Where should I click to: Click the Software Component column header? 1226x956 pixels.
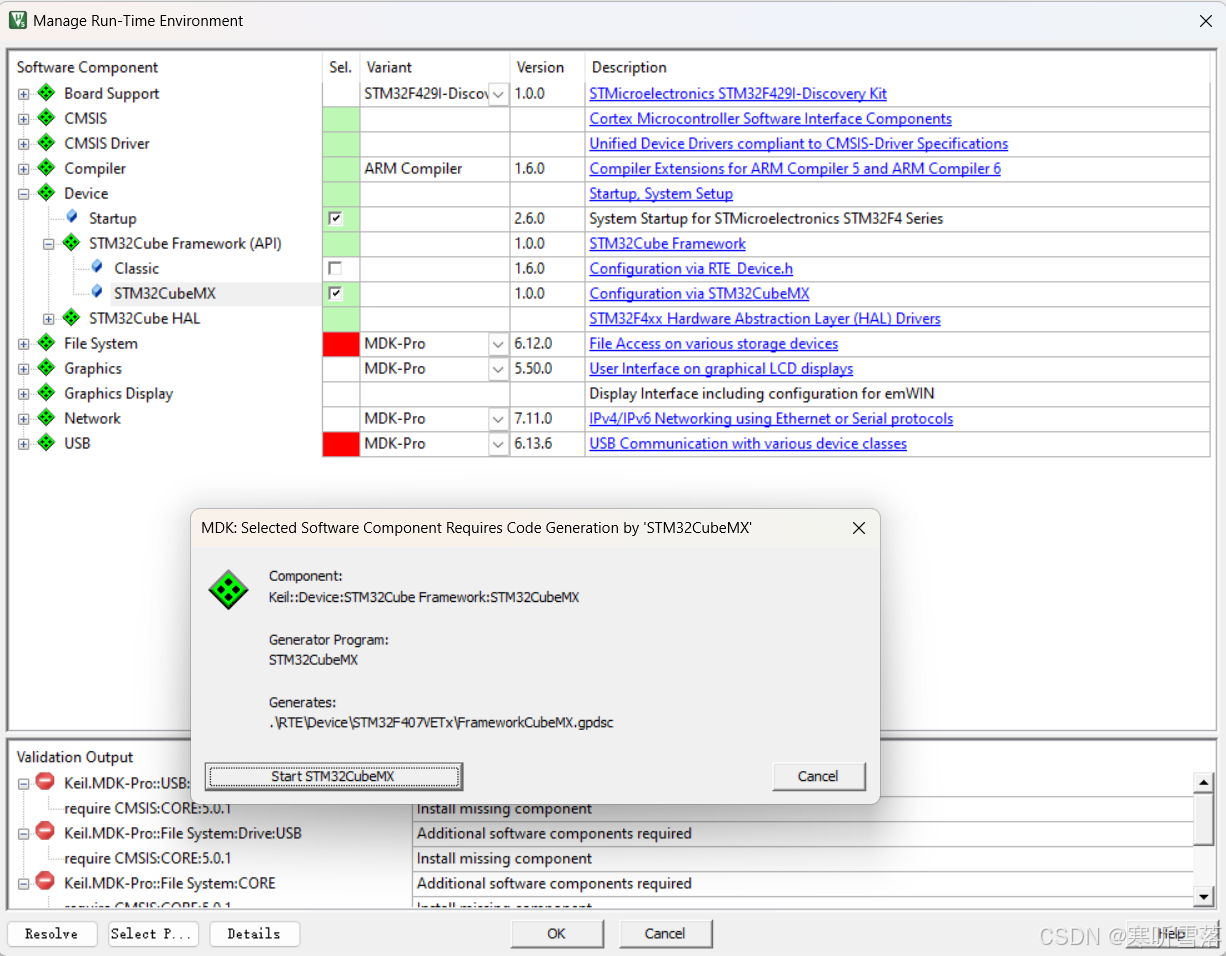point(87,67)
